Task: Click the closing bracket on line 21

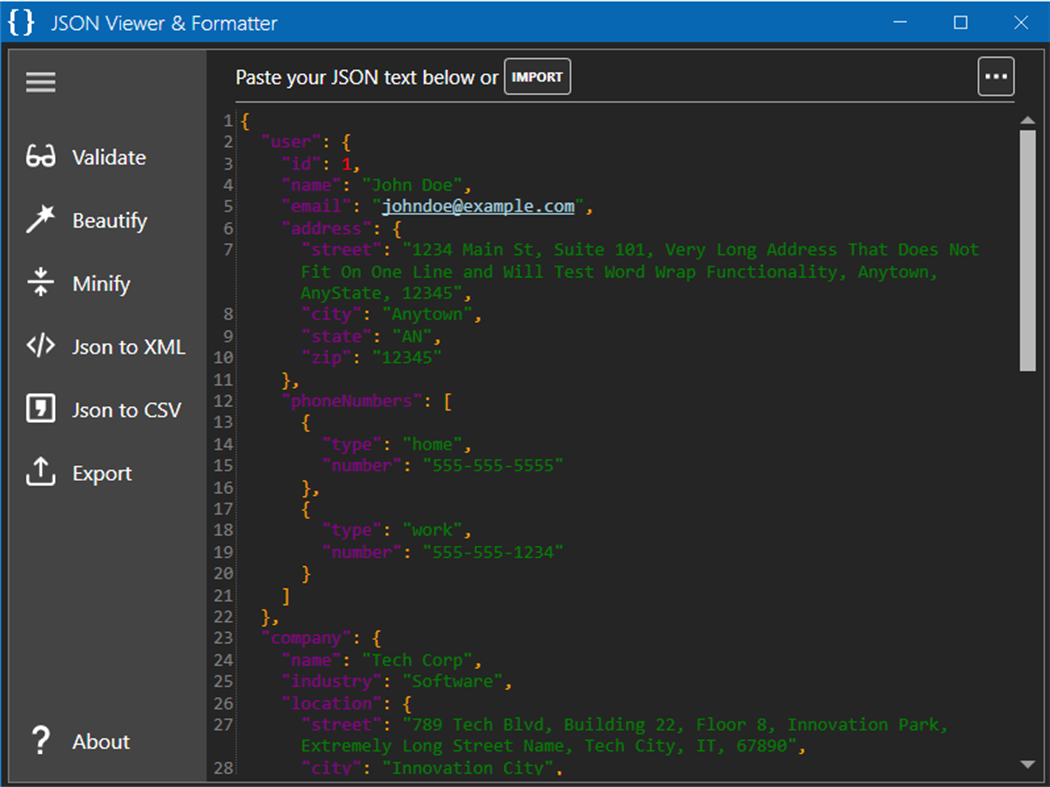Action: coord(286,595)
